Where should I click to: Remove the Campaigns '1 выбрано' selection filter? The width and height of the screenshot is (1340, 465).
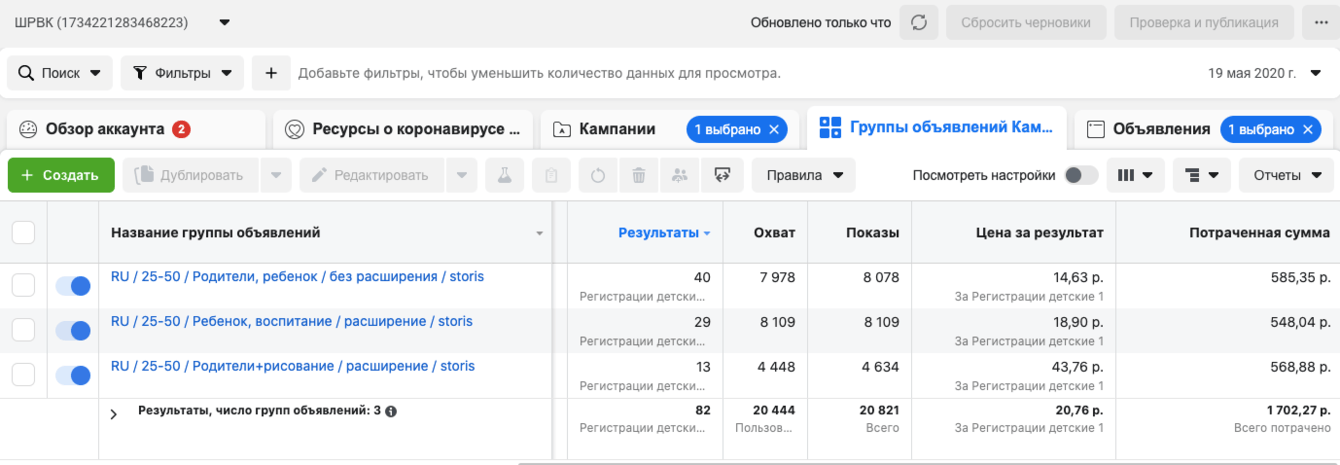click(x=773, y=129)
